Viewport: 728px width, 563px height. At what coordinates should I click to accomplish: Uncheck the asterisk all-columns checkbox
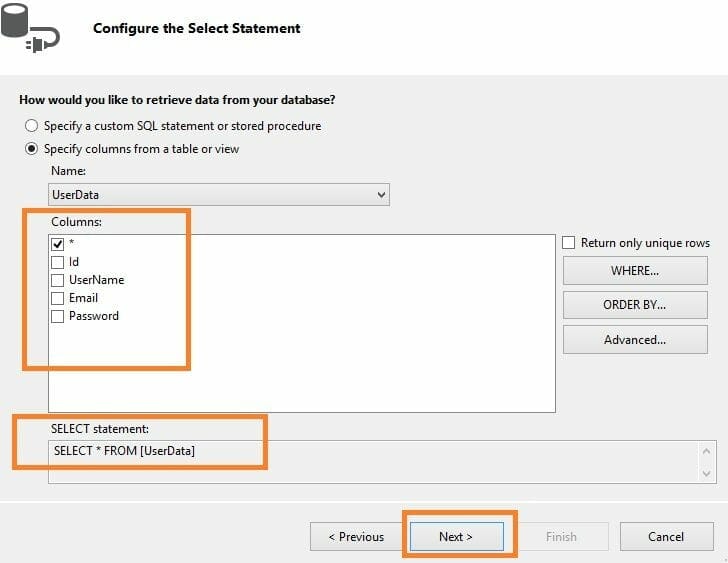coord(58,244)
